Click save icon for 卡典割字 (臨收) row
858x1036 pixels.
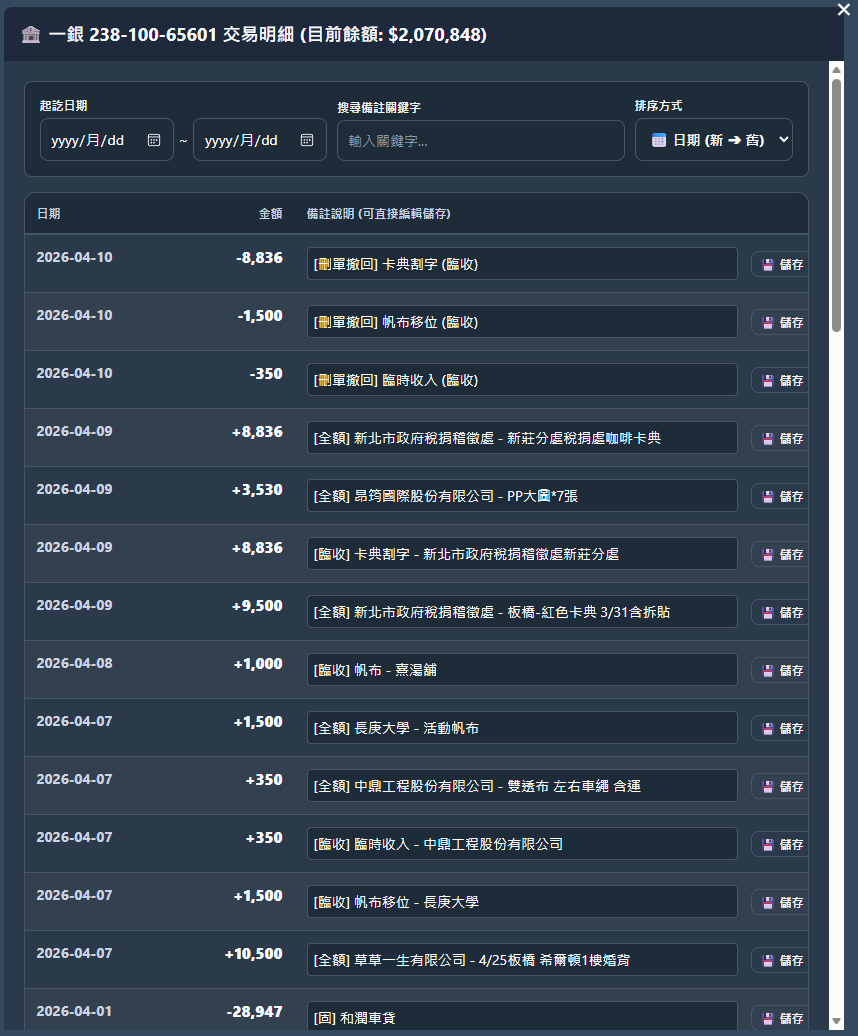[768, 265]
